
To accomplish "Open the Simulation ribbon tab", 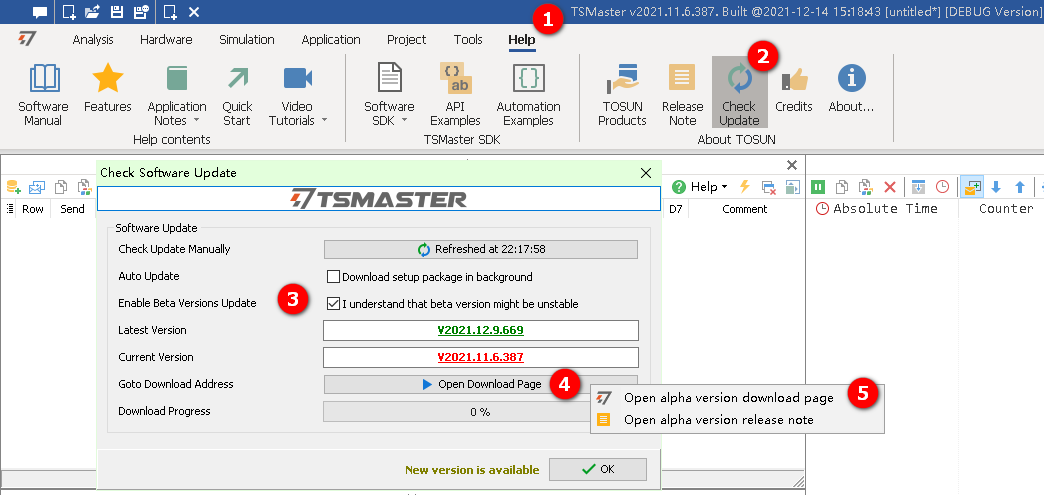I will 246,39.
